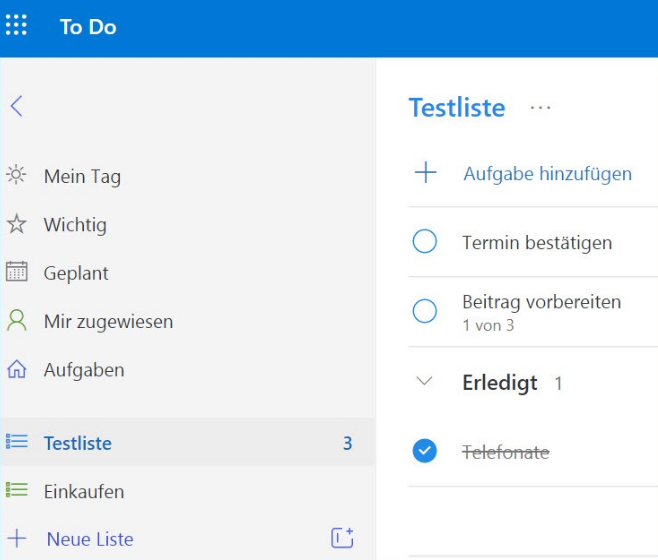Screen dimensions: 658x560
Task: Click the plus icon beside Aufgabe hinzufügen
Action: (x=426, y=172)
